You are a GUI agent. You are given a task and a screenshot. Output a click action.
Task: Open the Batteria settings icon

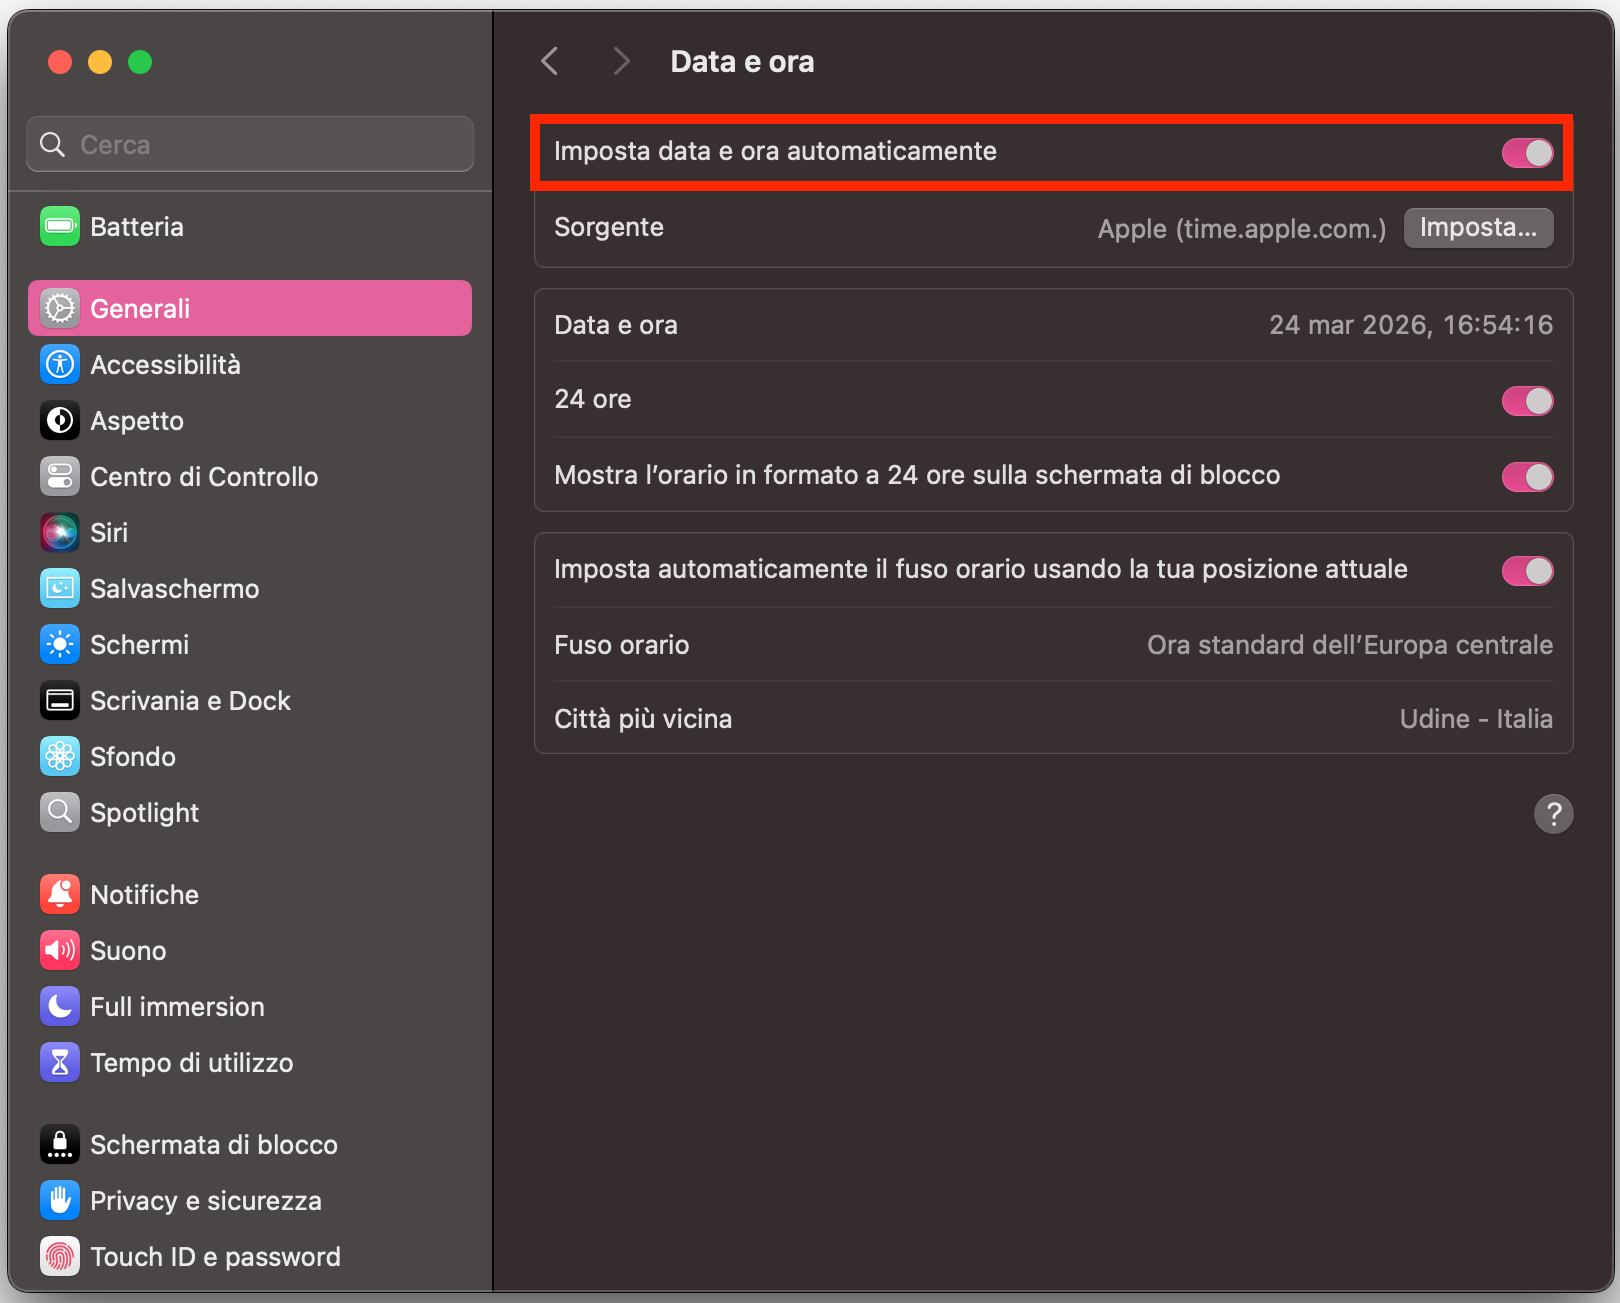(x=59, y=227)
